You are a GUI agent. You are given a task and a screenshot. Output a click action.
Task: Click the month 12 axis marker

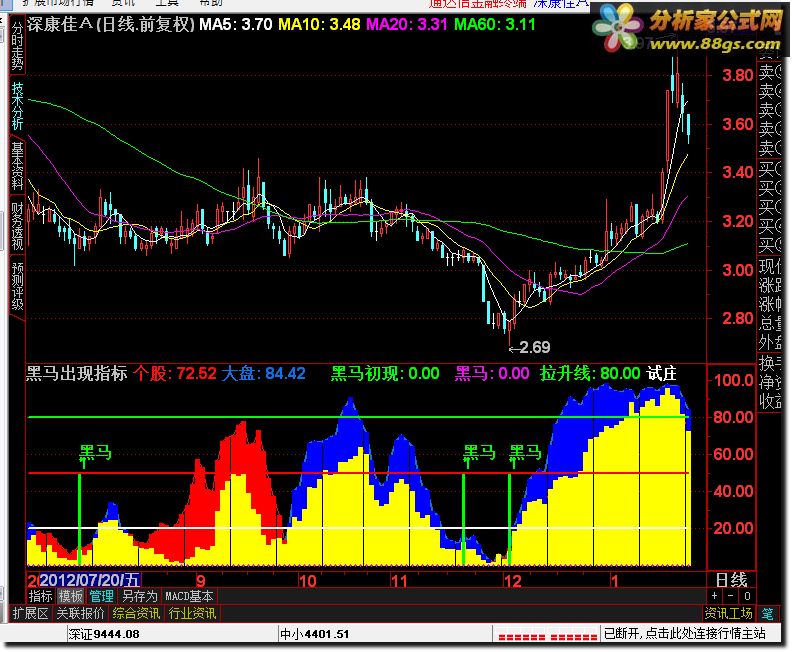(512, 581)
